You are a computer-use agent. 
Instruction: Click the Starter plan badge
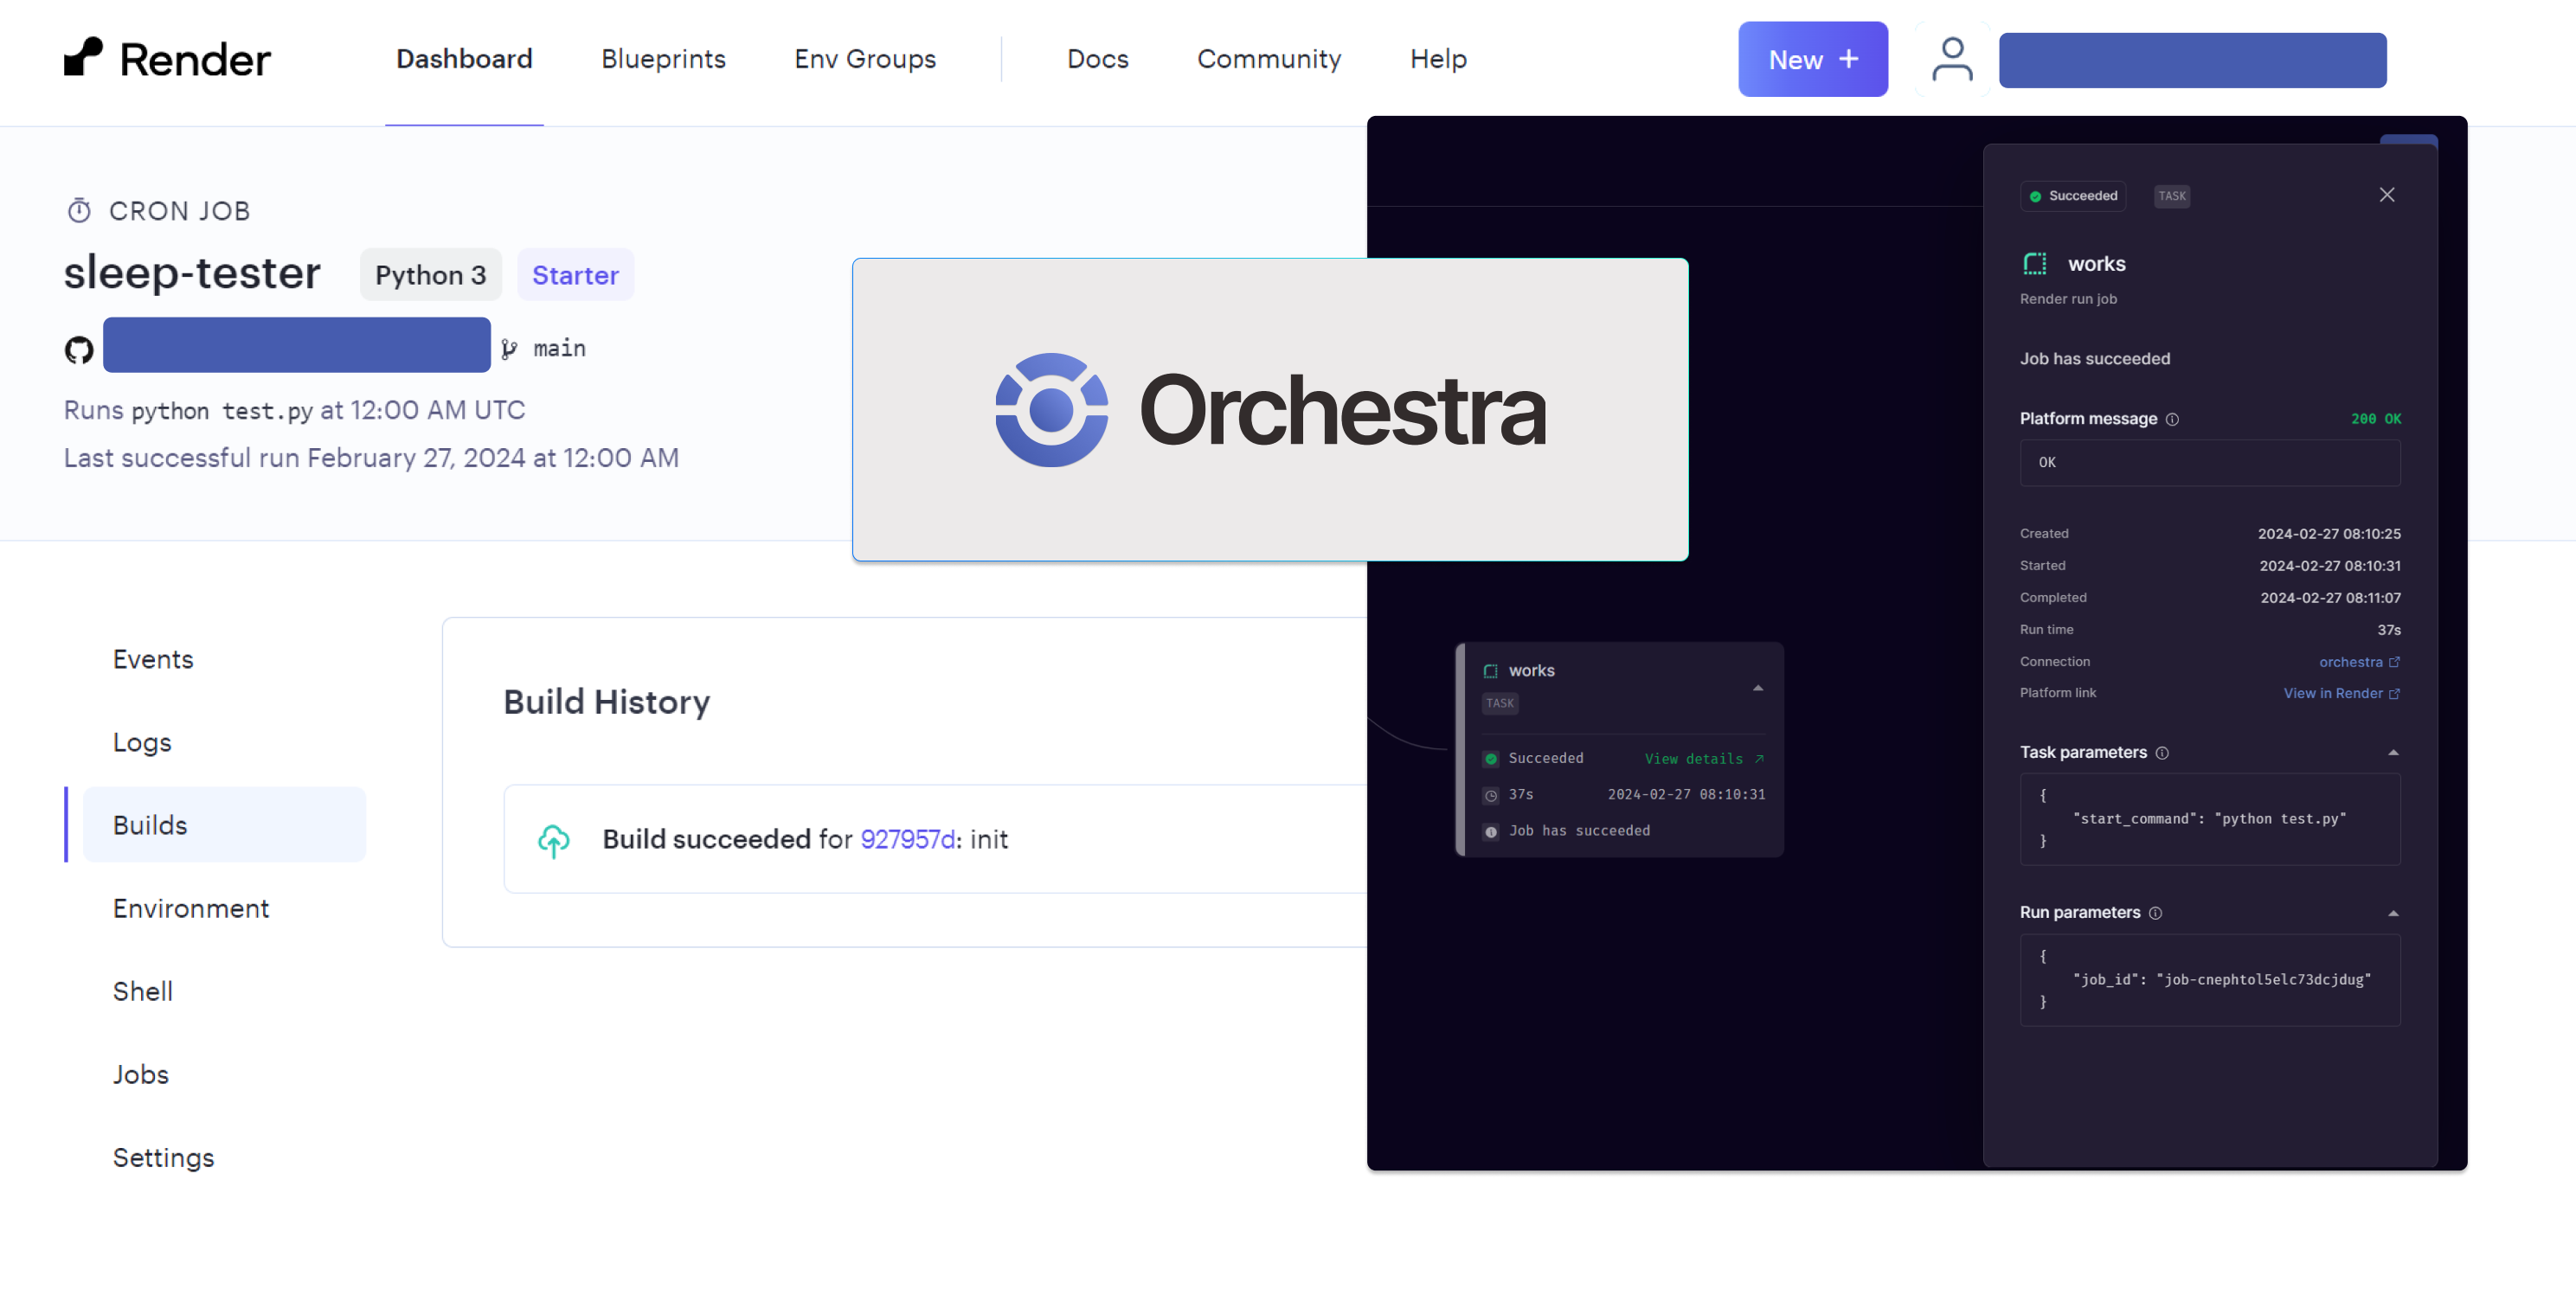click(x=575, y=275)
